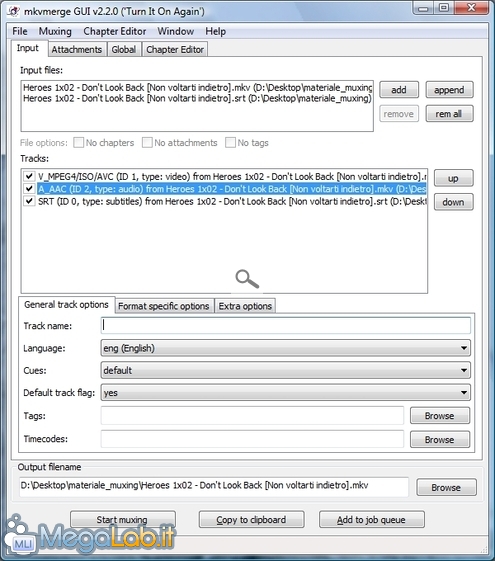The width and height of the screenshot is (495, 561).
Task: Click the Start muxing button
Action: point(122,519)
